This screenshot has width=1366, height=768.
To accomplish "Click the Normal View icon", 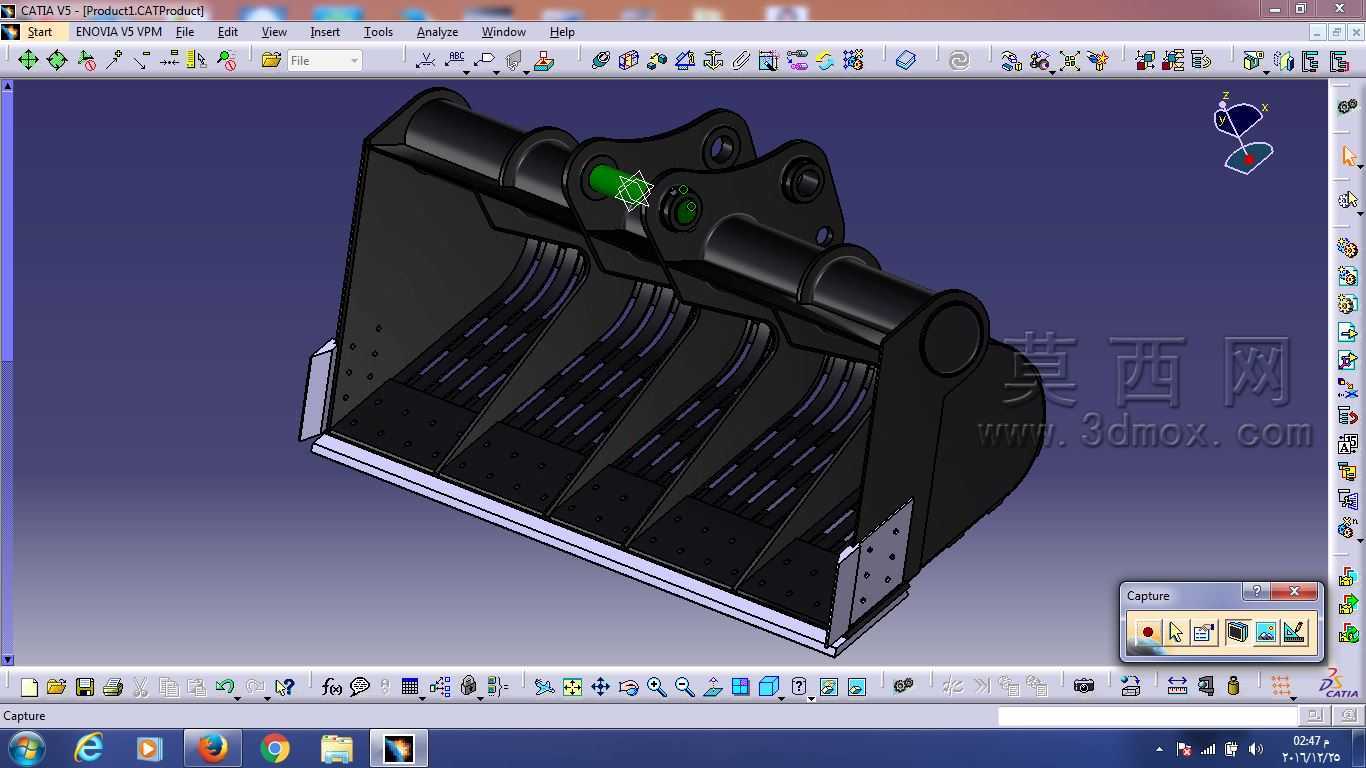I will (712, 687).
